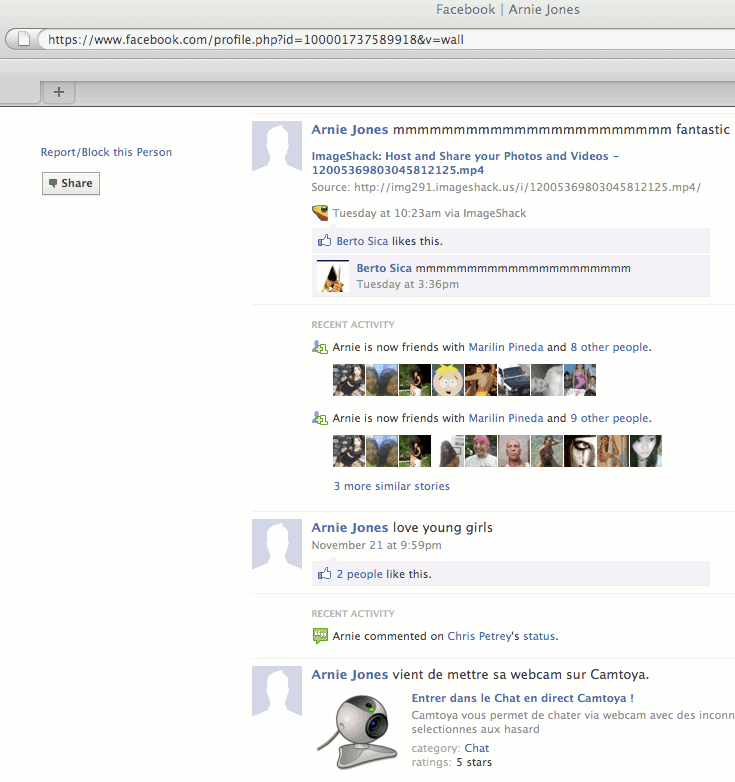Open the Chris Petrey link
Viewport: 735px width, 782px height.
coord(479,636)
